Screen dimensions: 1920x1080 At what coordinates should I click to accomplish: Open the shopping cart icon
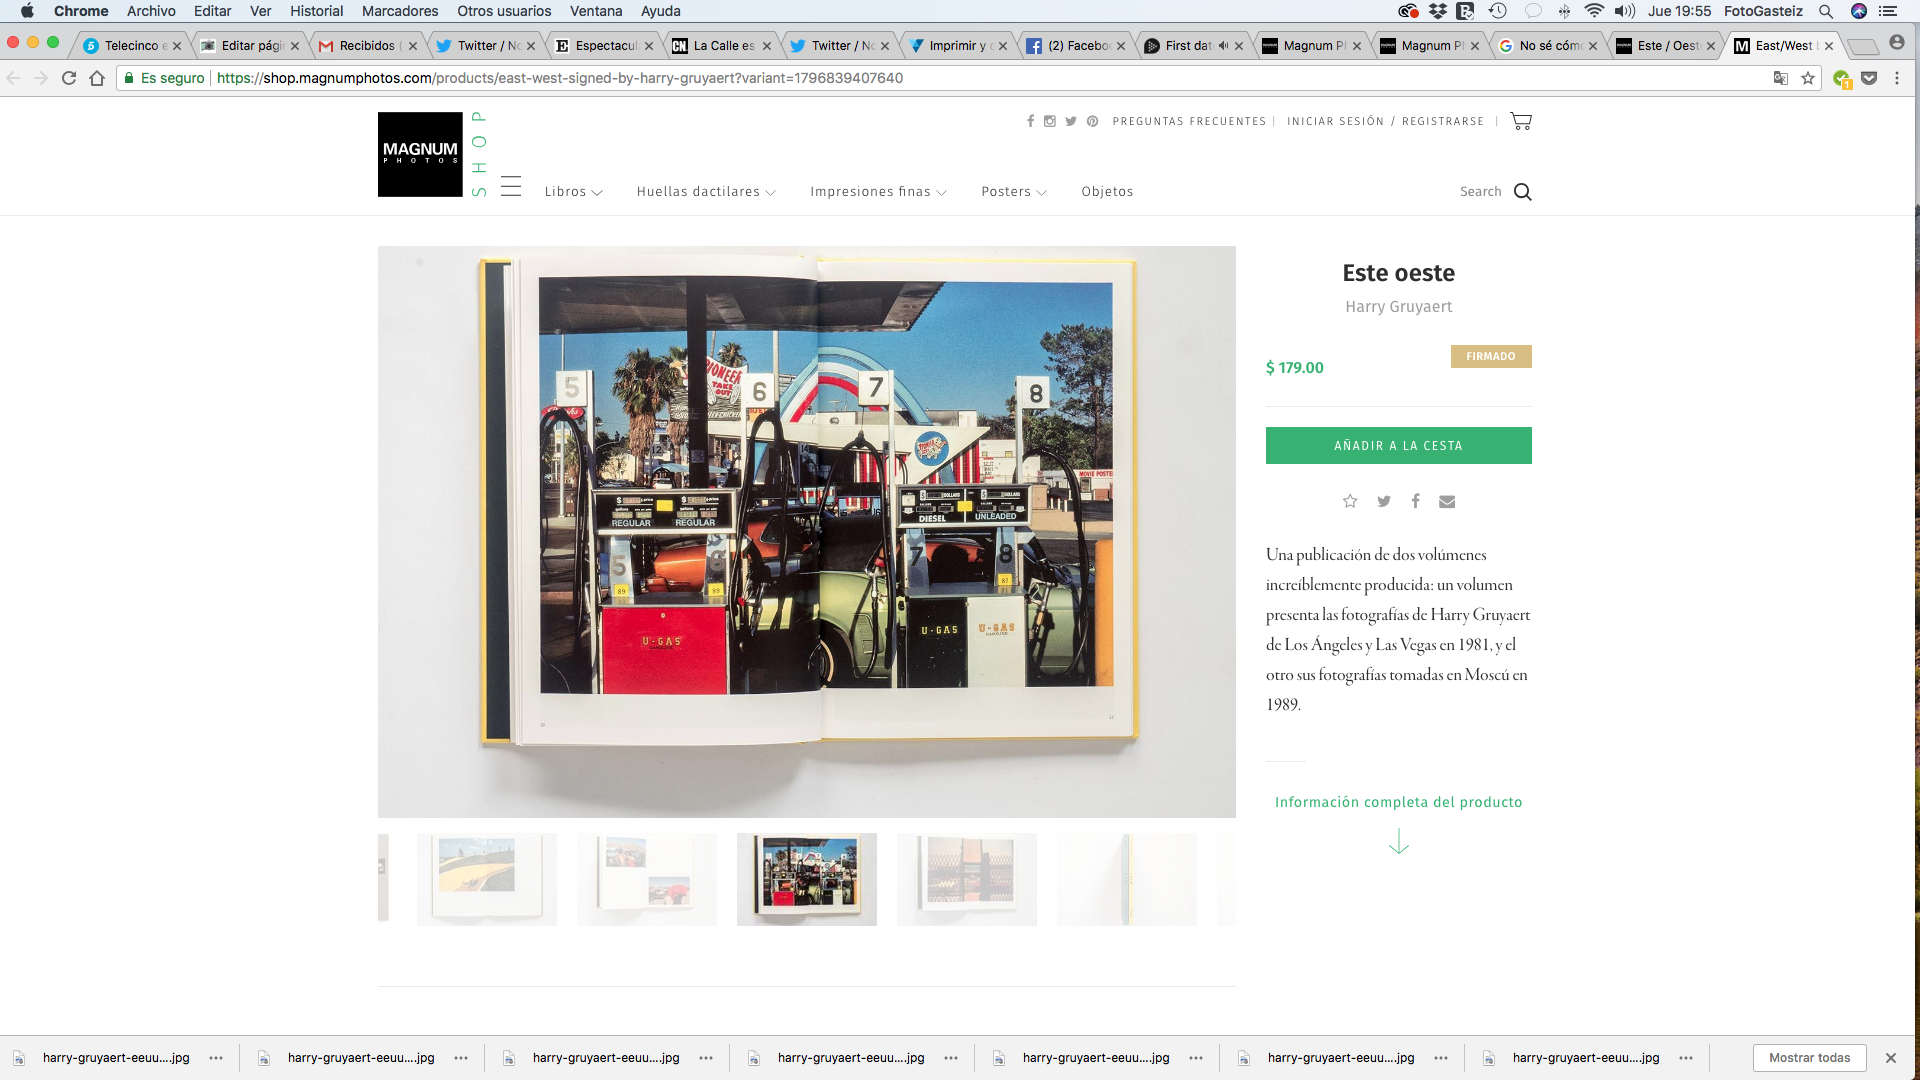(1520, 121)
